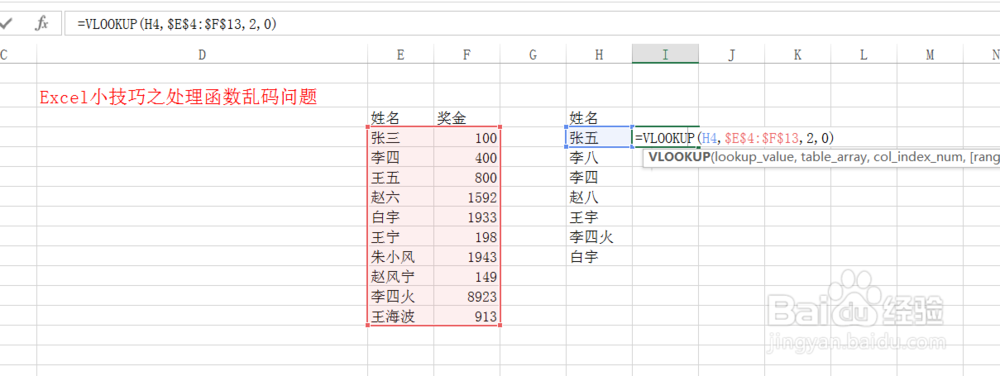Select the bonus cell with value 1933
Screen dimensions: 1000x376
[467, 217]
